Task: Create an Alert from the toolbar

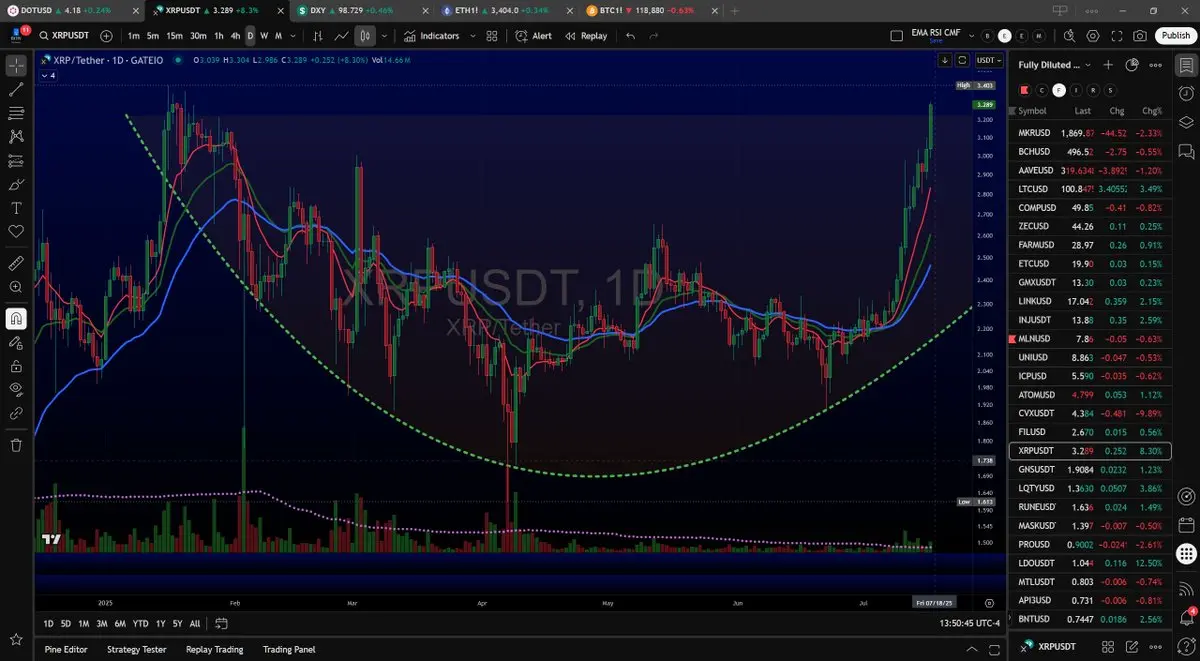Action: point(533,36)
